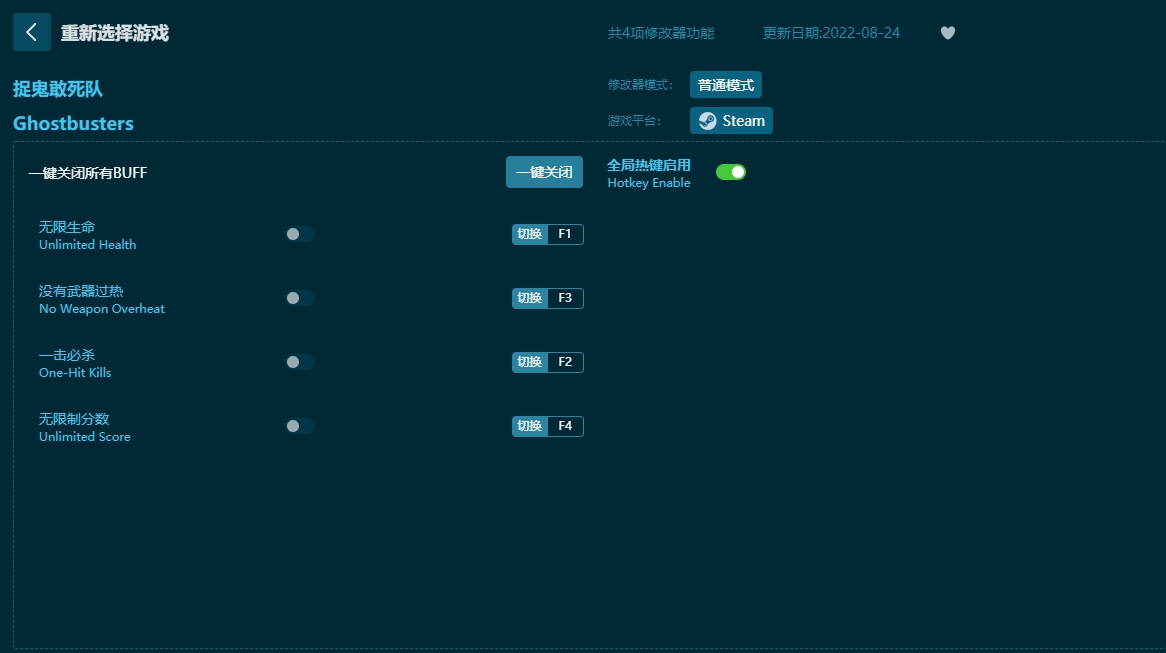Toggle Unlimited Score switch
This screenshot has height=653, width=1166.
[300, 426]
